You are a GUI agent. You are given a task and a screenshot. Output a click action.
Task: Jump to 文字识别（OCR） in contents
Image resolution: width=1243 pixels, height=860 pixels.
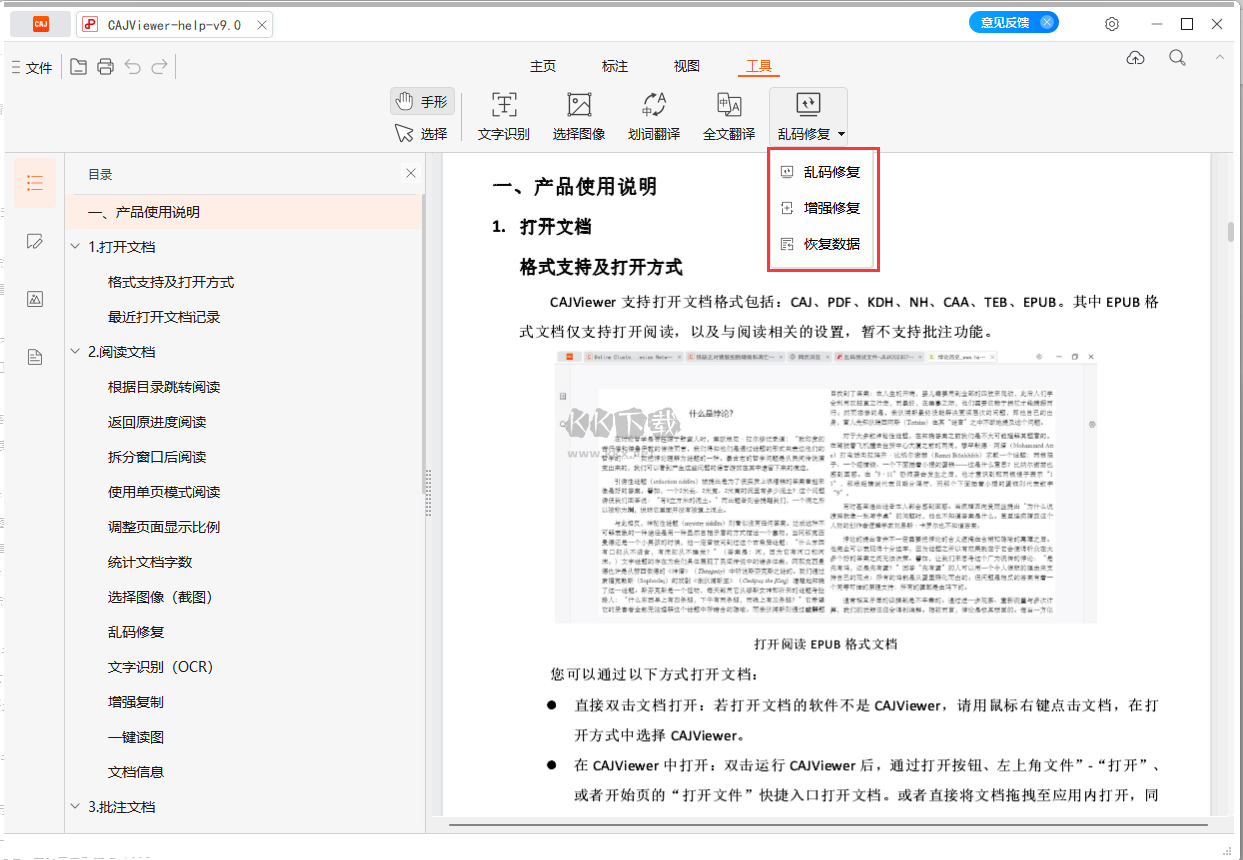[160, 667]
